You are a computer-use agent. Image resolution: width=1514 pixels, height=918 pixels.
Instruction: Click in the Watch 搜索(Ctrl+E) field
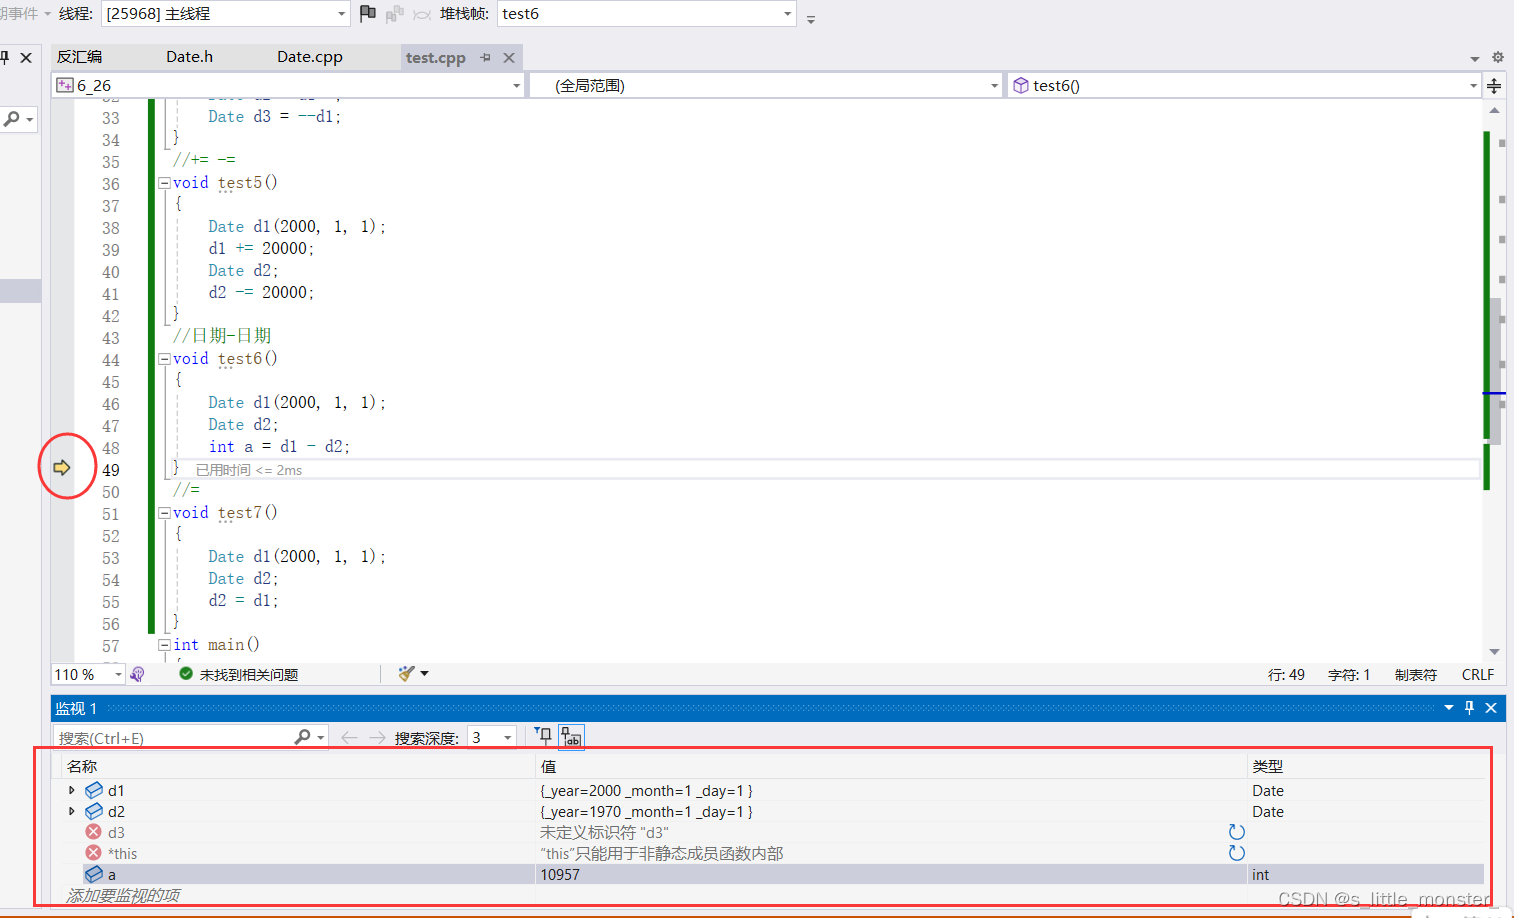[175, 738]
